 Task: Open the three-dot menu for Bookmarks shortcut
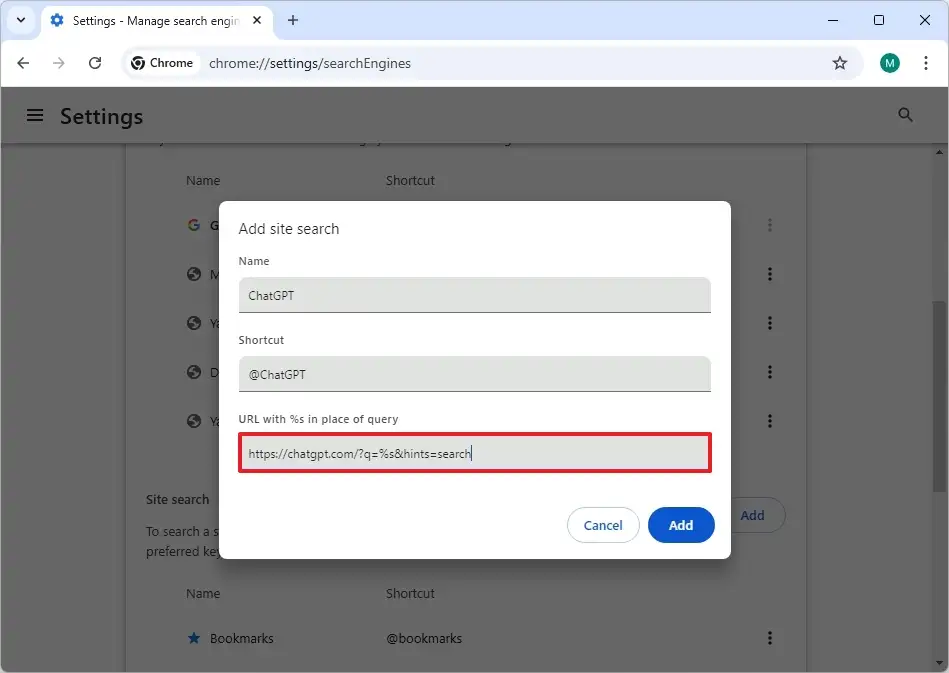click(x=770, y=638)
